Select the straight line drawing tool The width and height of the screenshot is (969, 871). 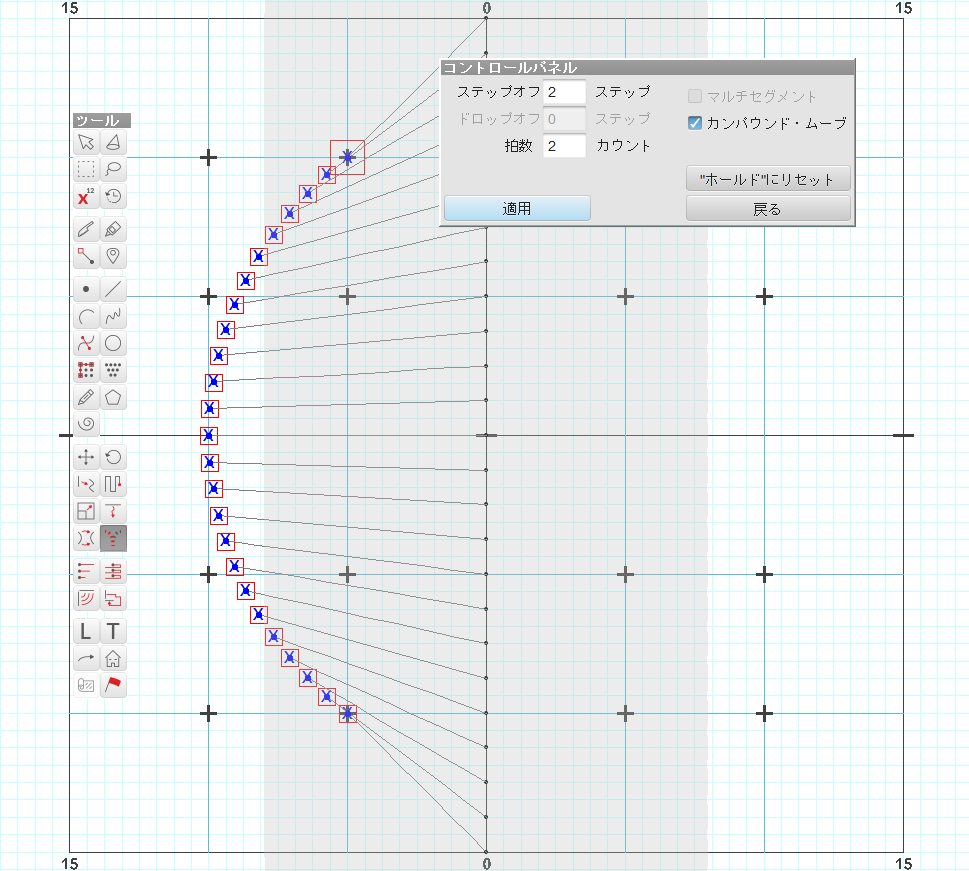click(x=114, y=290)
